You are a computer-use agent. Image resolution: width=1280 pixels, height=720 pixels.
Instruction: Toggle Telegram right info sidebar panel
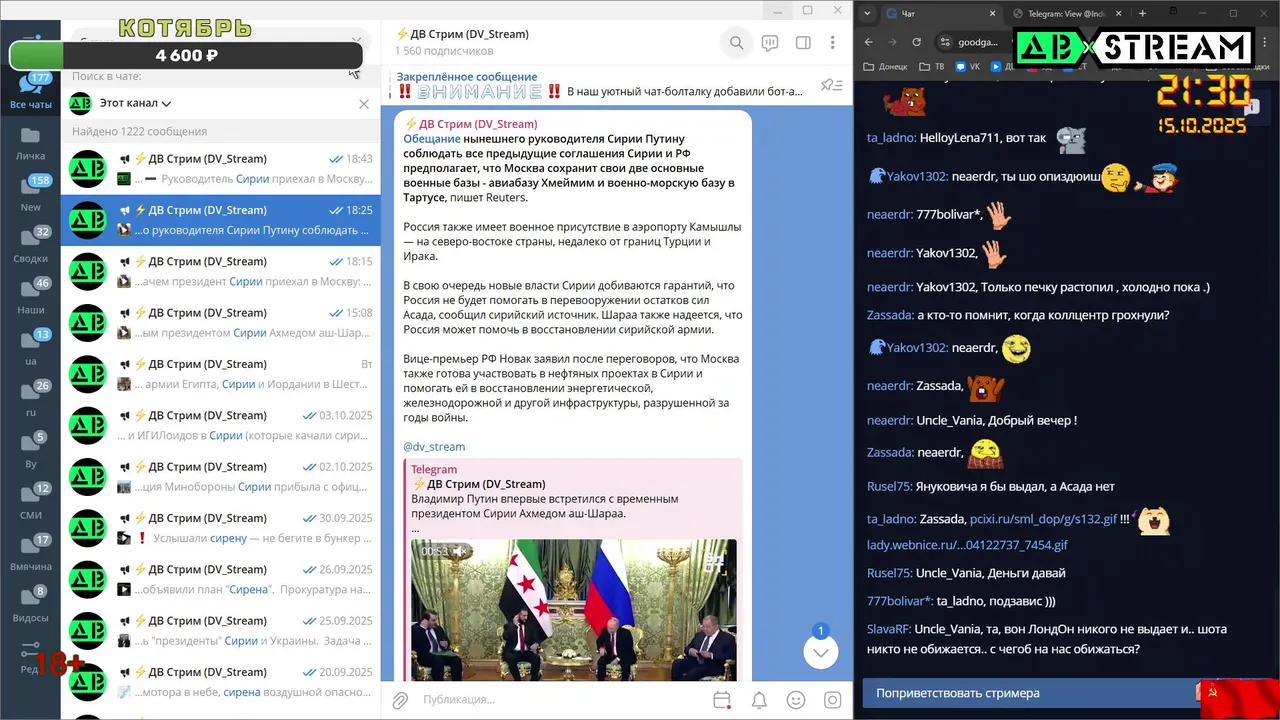point(803,43)
